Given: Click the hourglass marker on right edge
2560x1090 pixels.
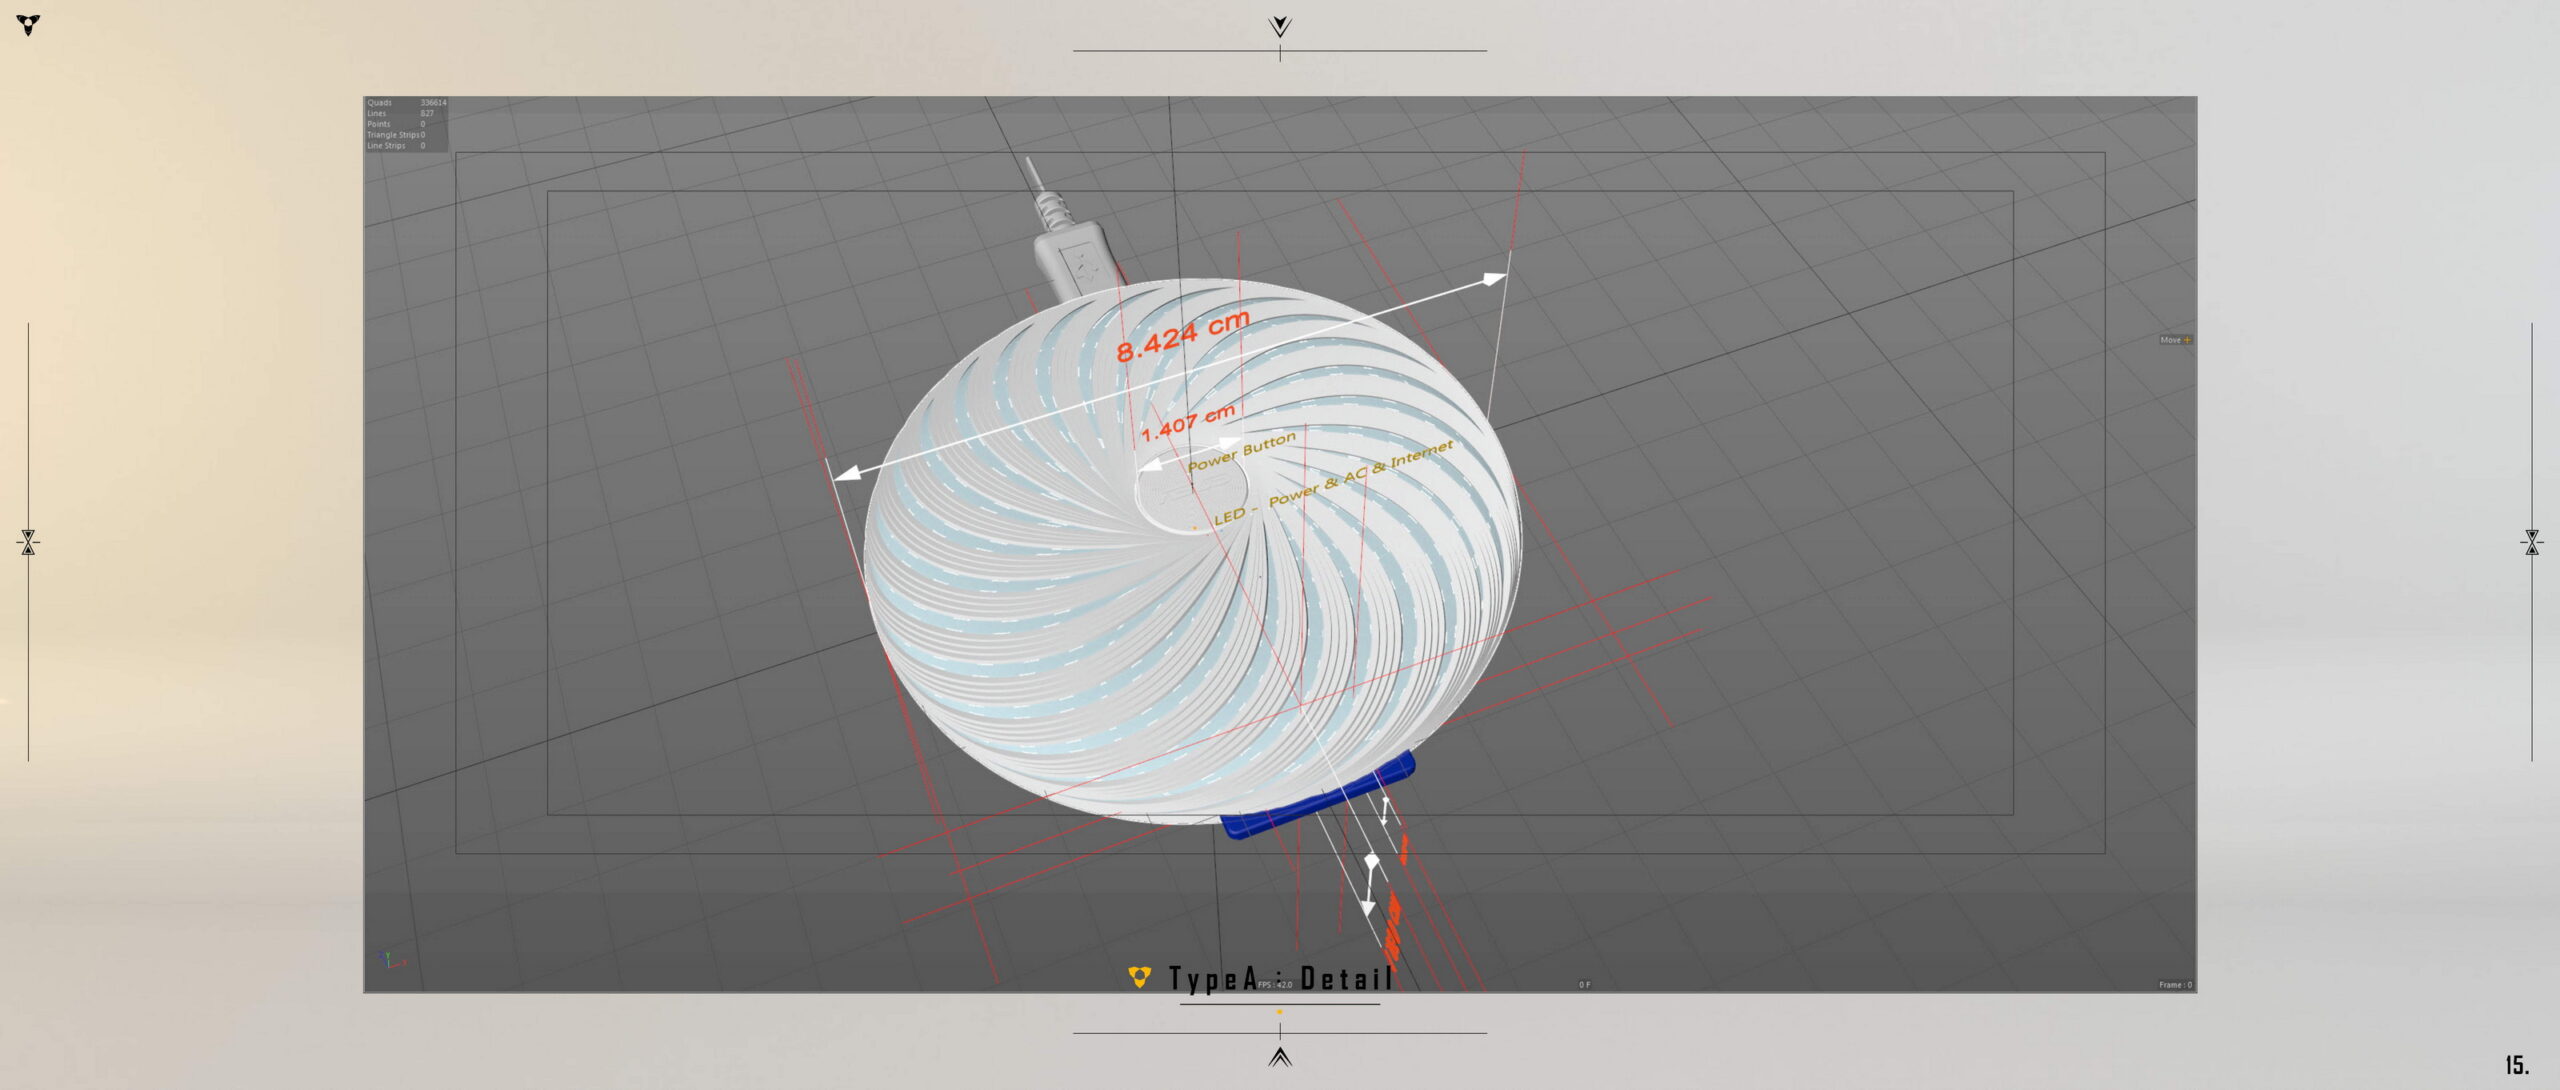Looking at the screenshot, I should (x=2531, y=542).
